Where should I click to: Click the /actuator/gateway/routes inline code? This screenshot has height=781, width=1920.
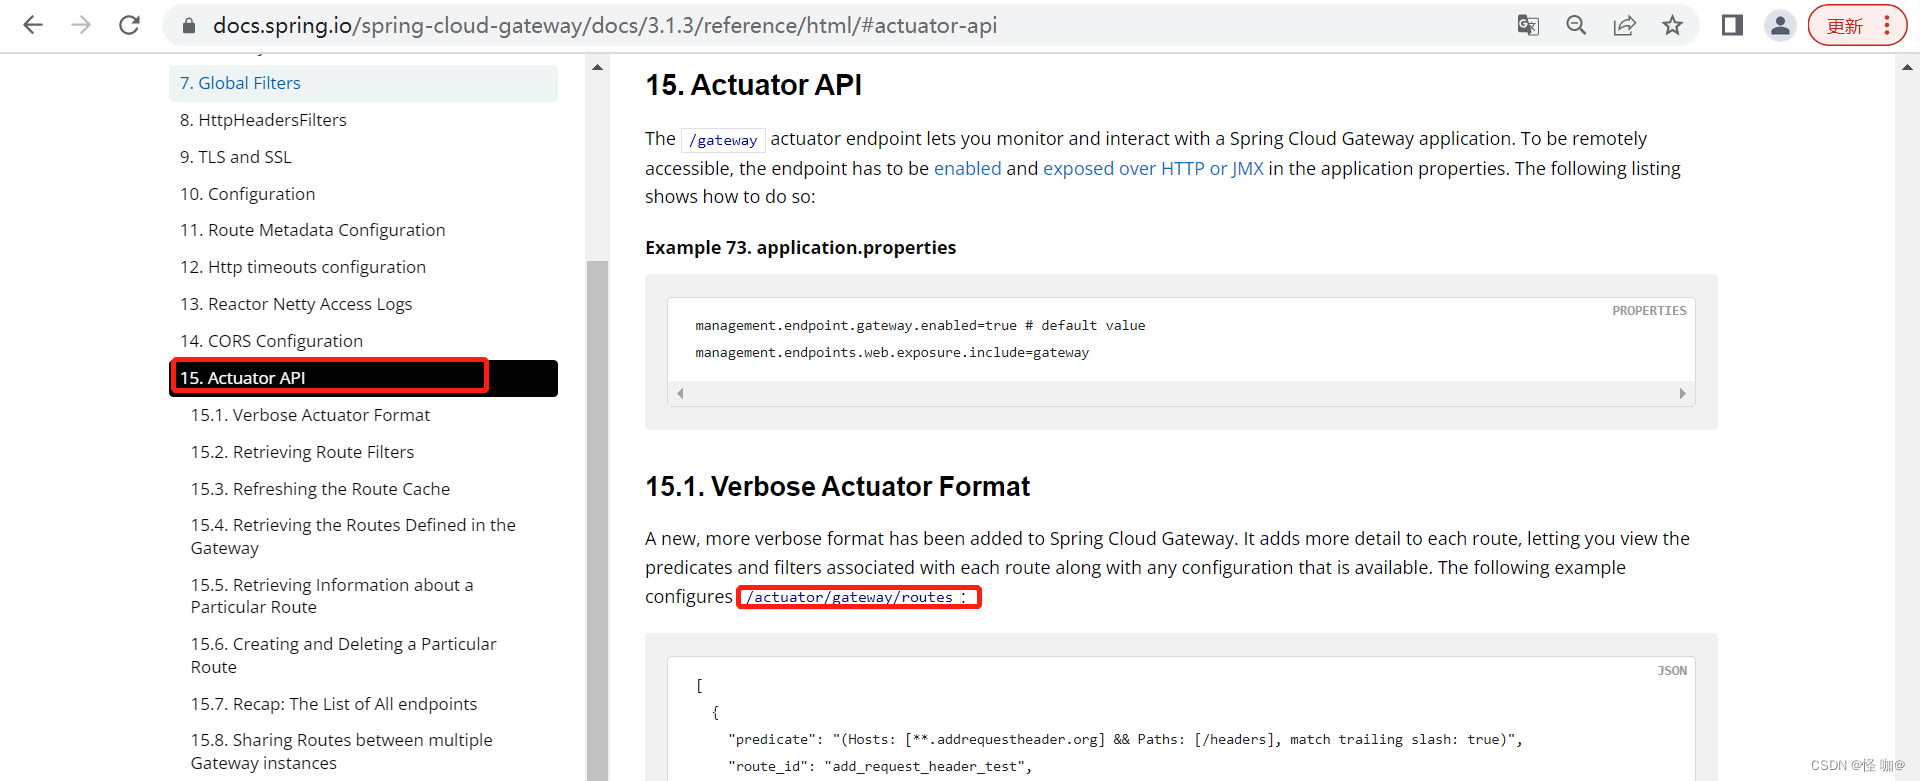tap(850, 597)
